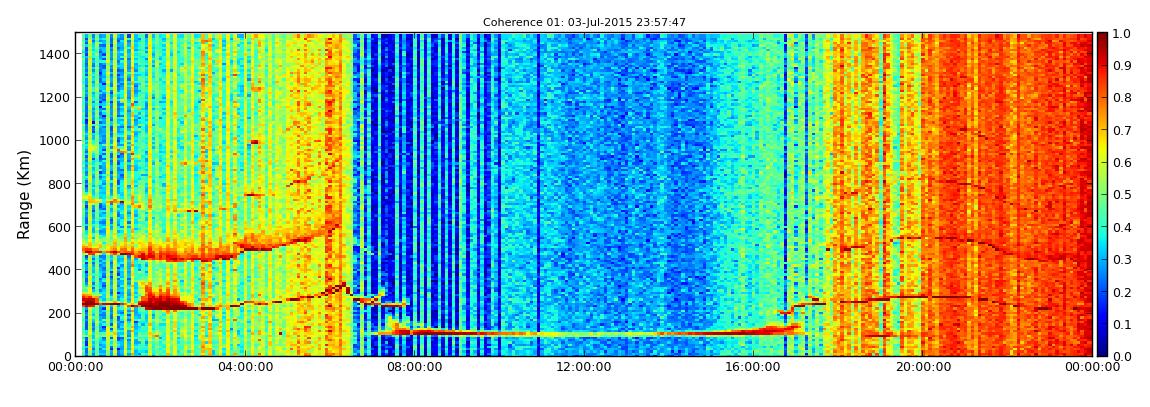This screenshot has height=407, width=1150.
Task: Click the 0.5 colorbar tick label
Action: (1121, 195)
